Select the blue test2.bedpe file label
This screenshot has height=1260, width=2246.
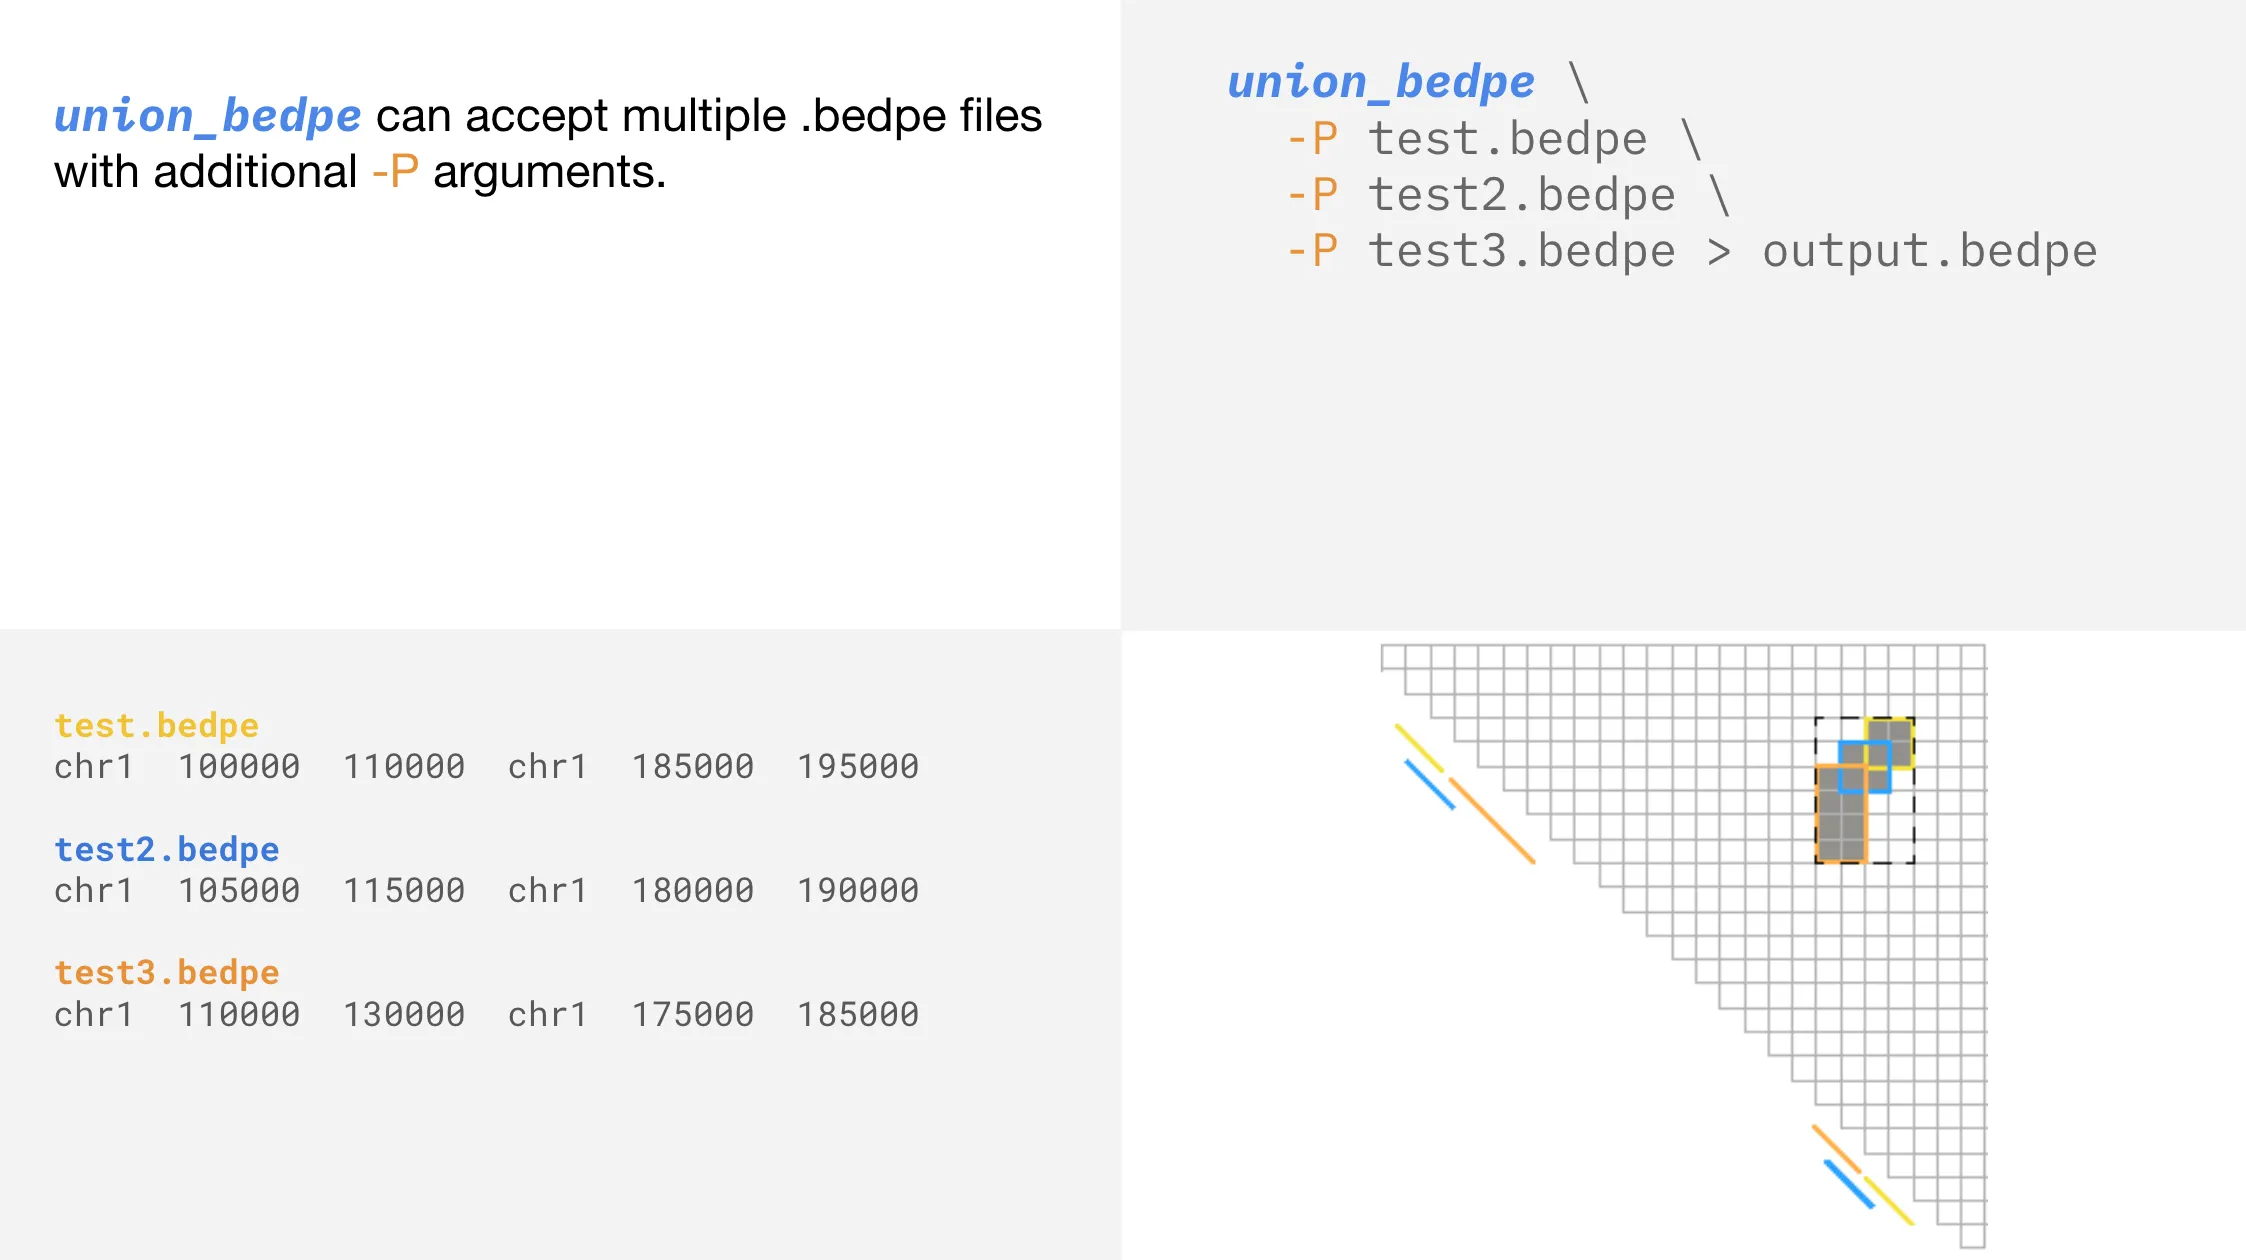[x=166, y=850]
